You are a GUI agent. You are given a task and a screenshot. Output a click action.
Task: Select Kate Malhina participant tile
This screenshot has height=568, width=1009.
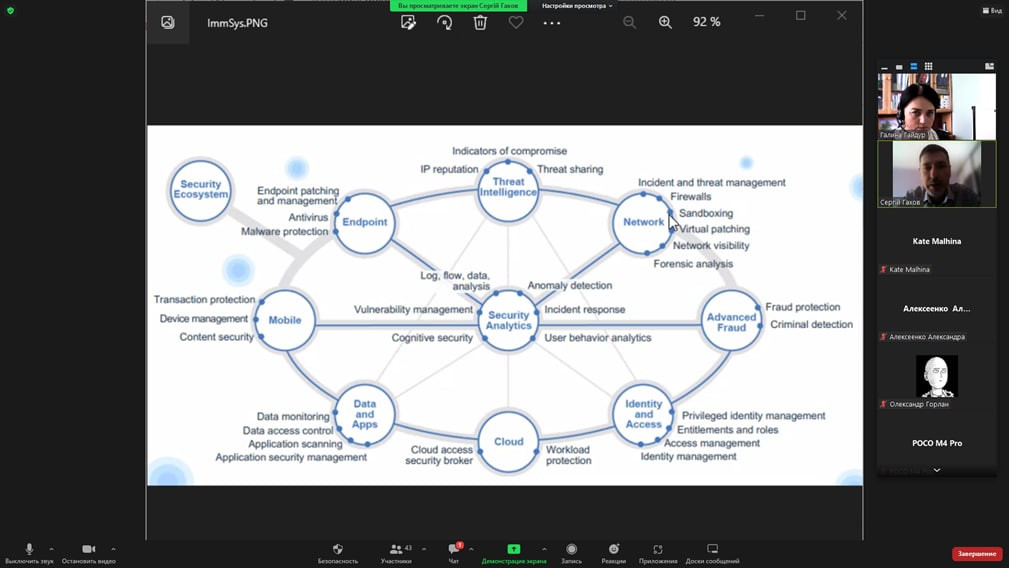point(936,241)
